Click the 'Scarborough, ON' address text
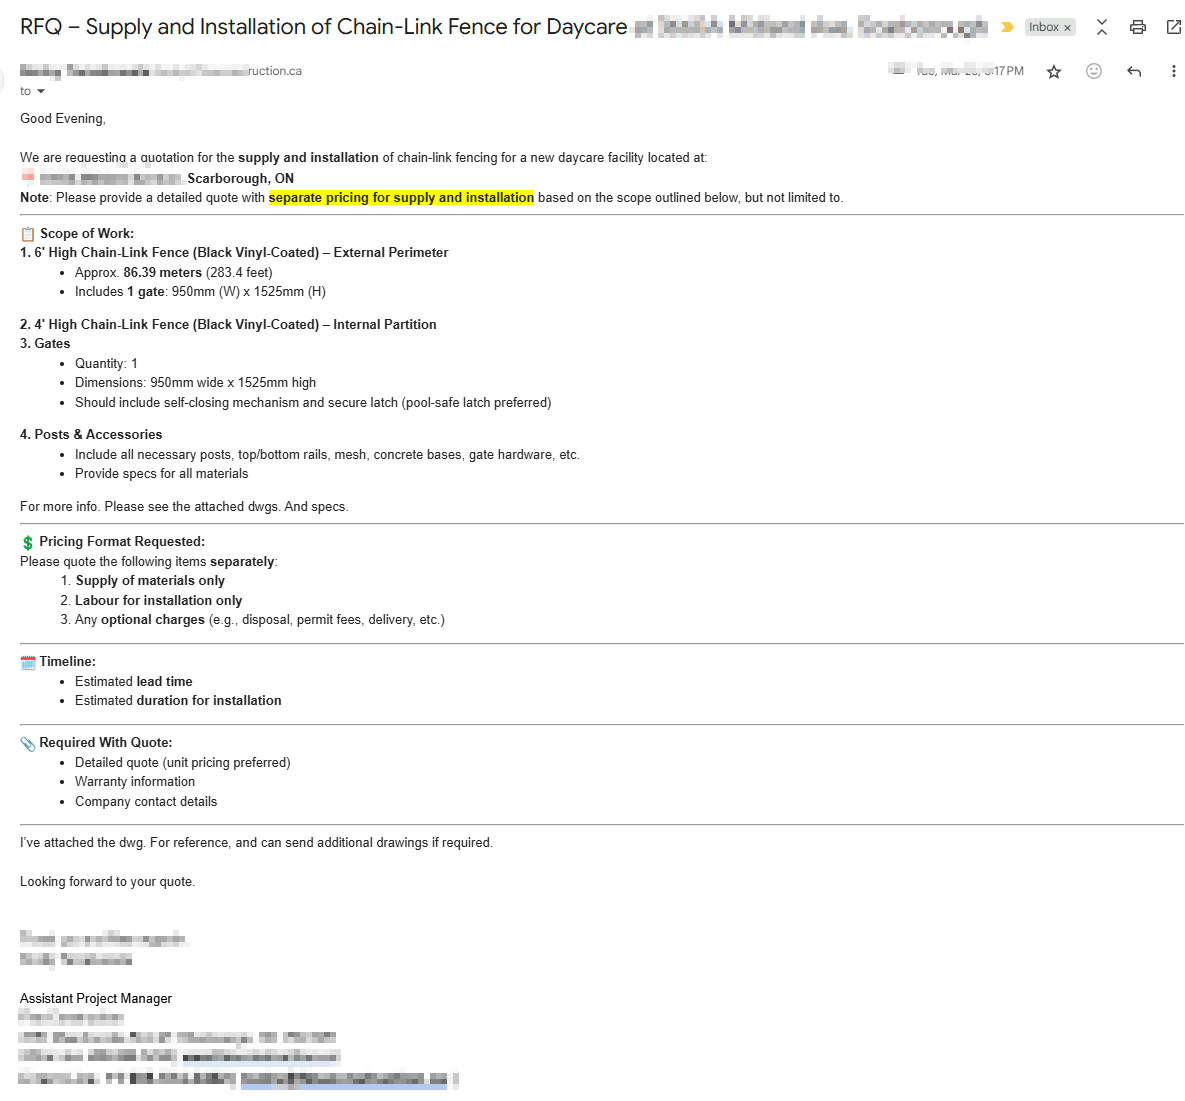The image size is (1185, 1101). 240,178
